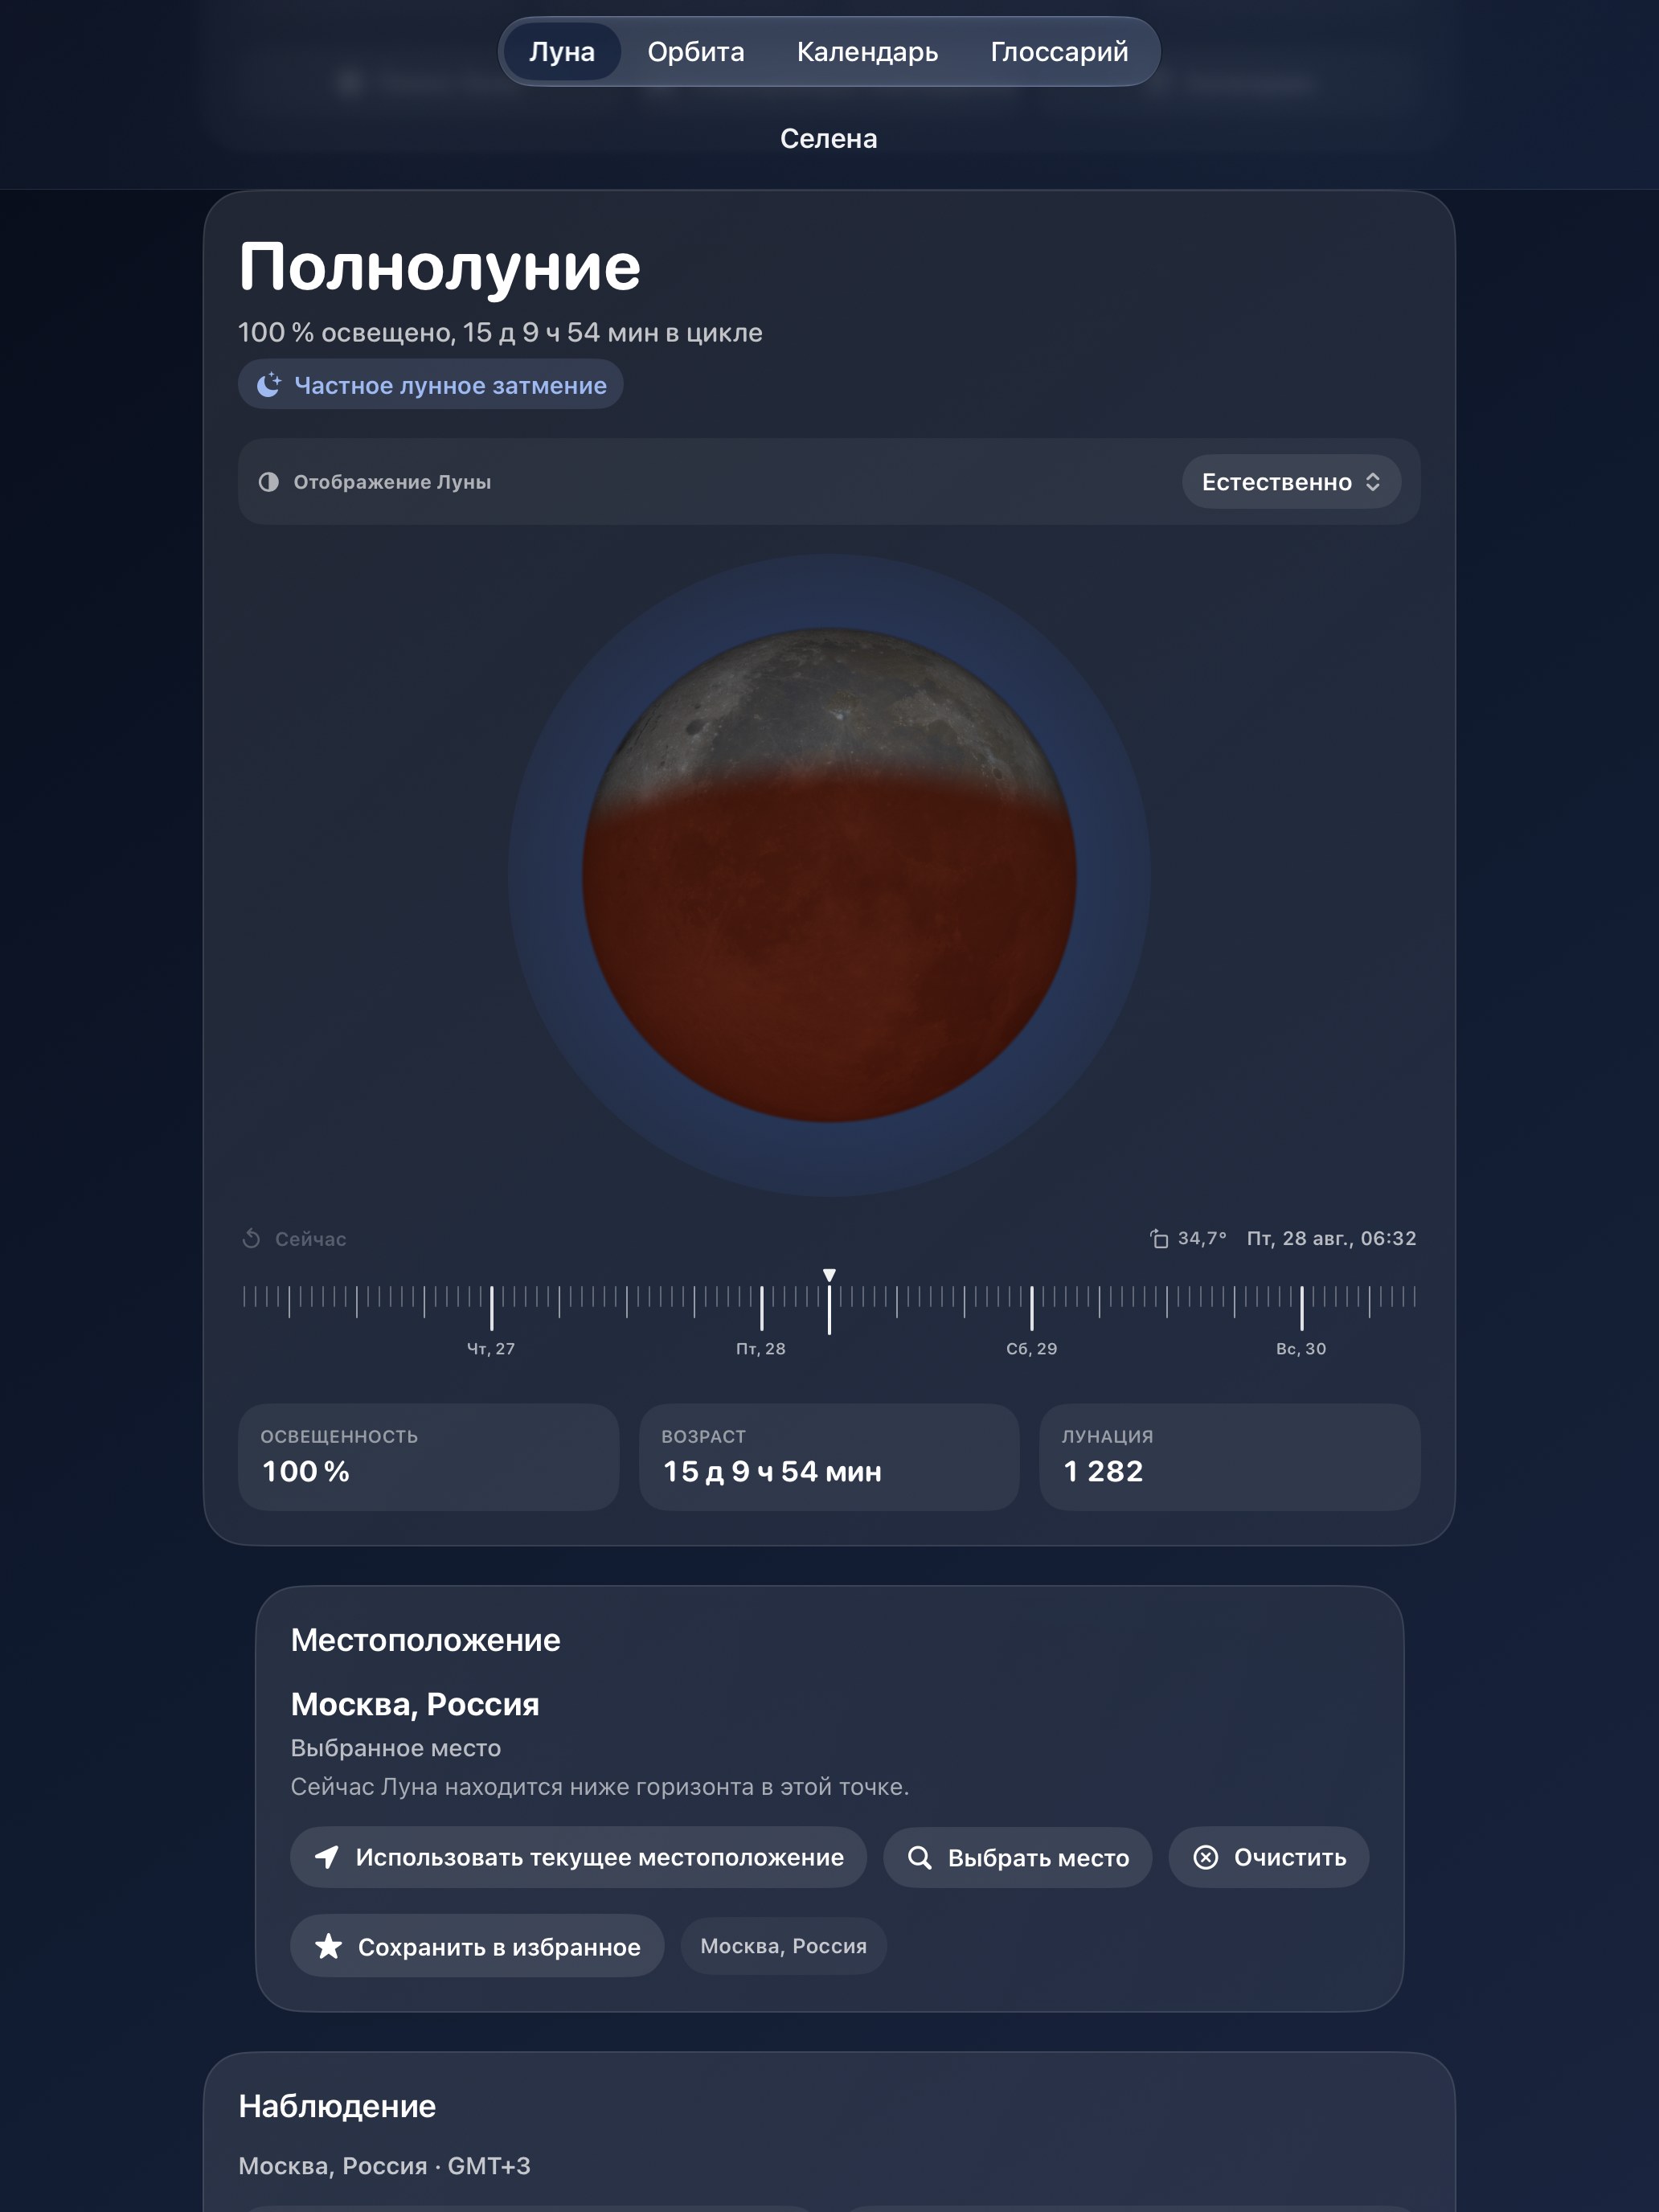Click the 34,7° angle value
The width and height of the screenshot is (1659, 2212).
1201,1238
